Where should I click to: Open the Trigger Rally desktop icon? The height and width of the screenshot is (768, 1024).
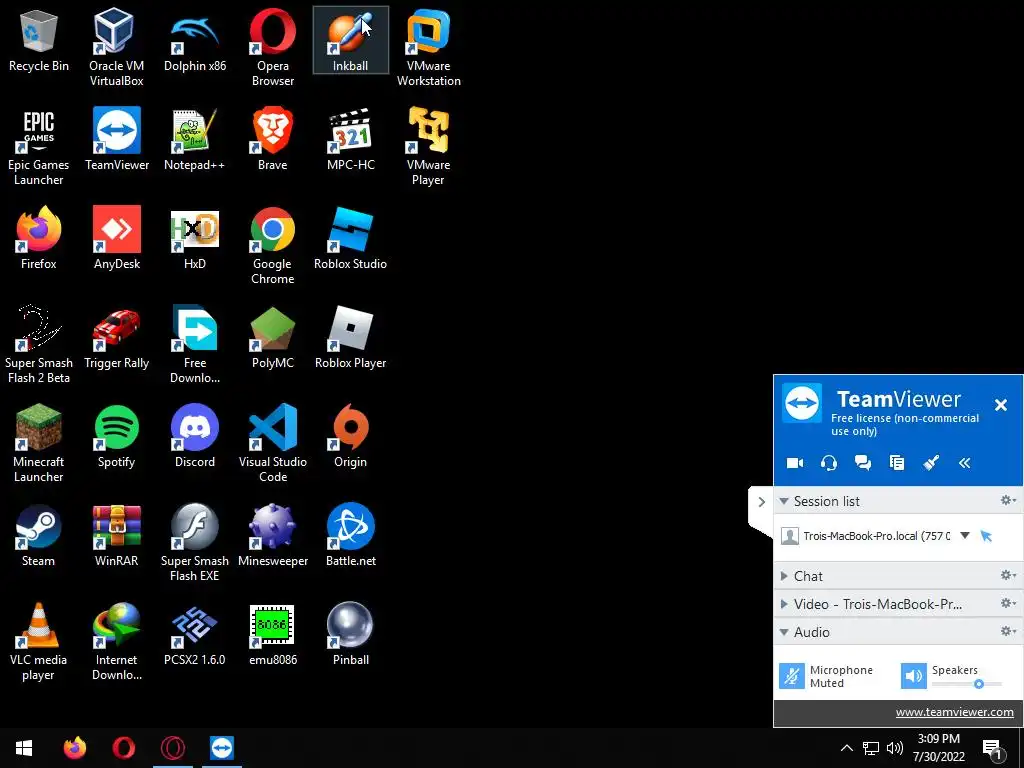pyautogui.click(x=116, y=337)
